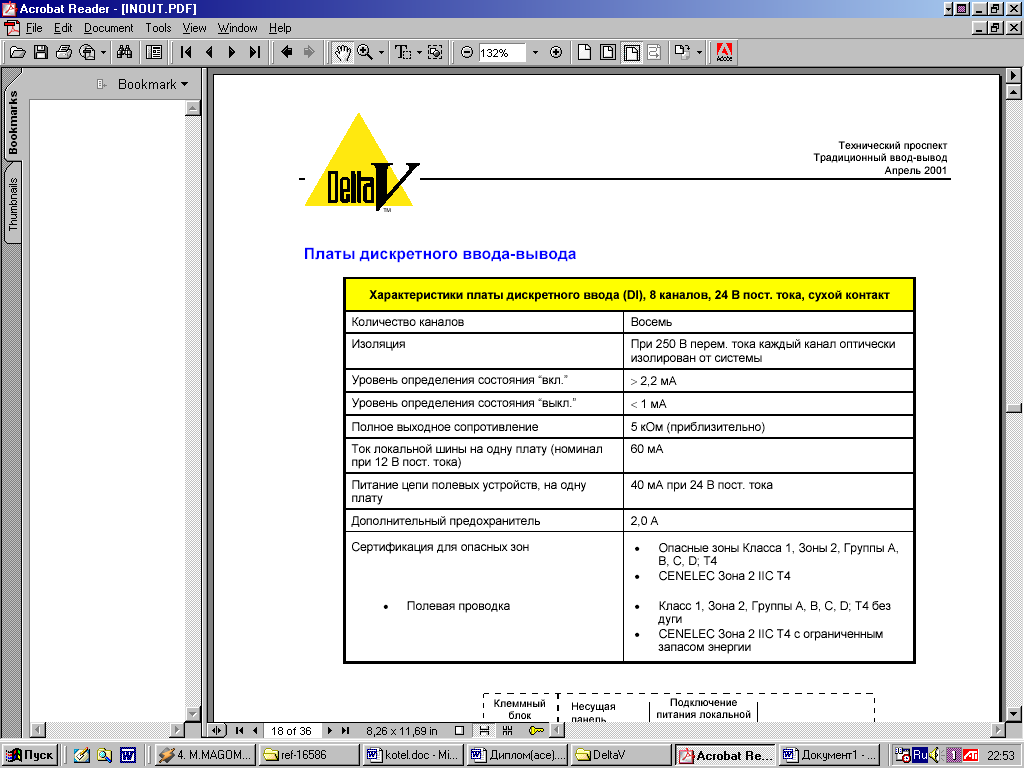Viewport: 1024px width, 768px height.
Task: Open the Tools menu
Action: coord(158,28)
